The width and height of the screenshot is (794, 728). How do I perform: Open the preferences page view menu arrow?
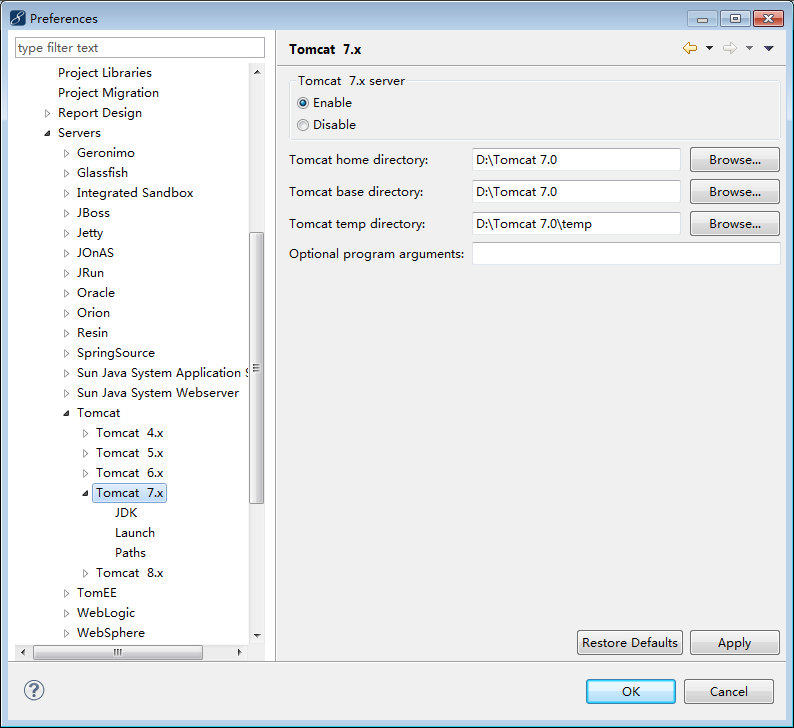(769, 48)
